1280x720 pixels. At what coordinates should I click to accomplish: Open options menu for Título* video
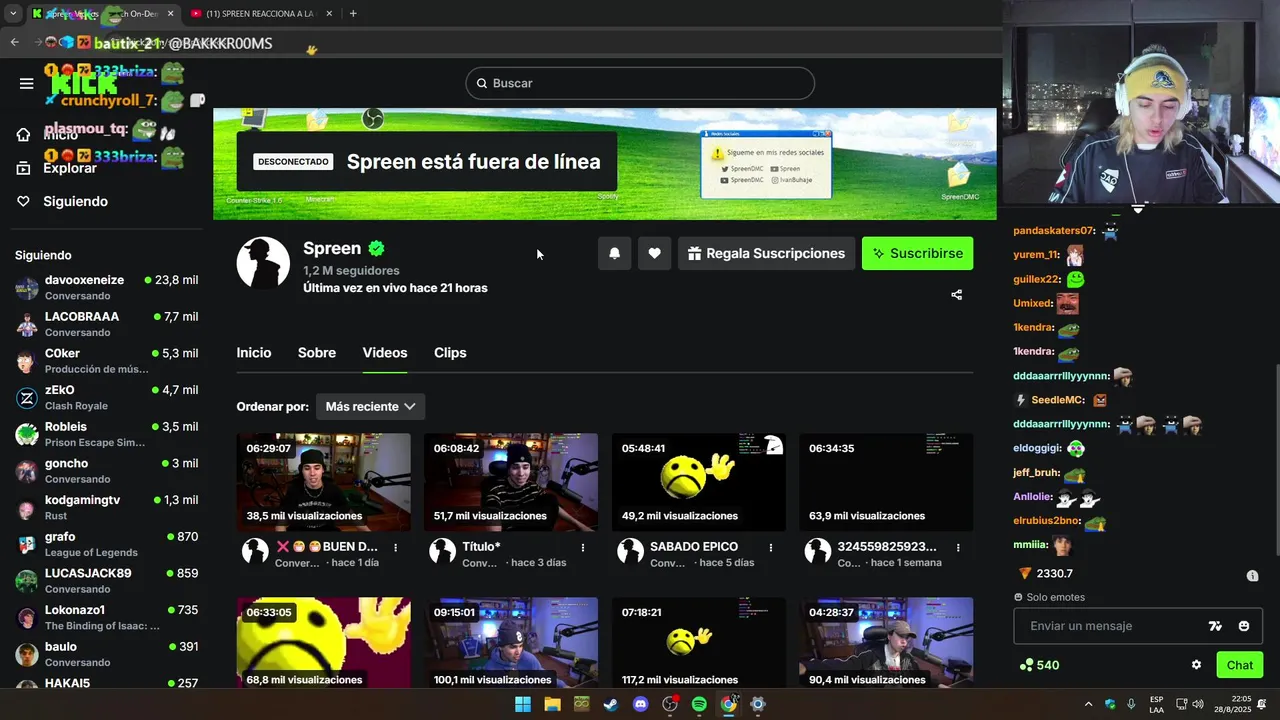(583, 547)
